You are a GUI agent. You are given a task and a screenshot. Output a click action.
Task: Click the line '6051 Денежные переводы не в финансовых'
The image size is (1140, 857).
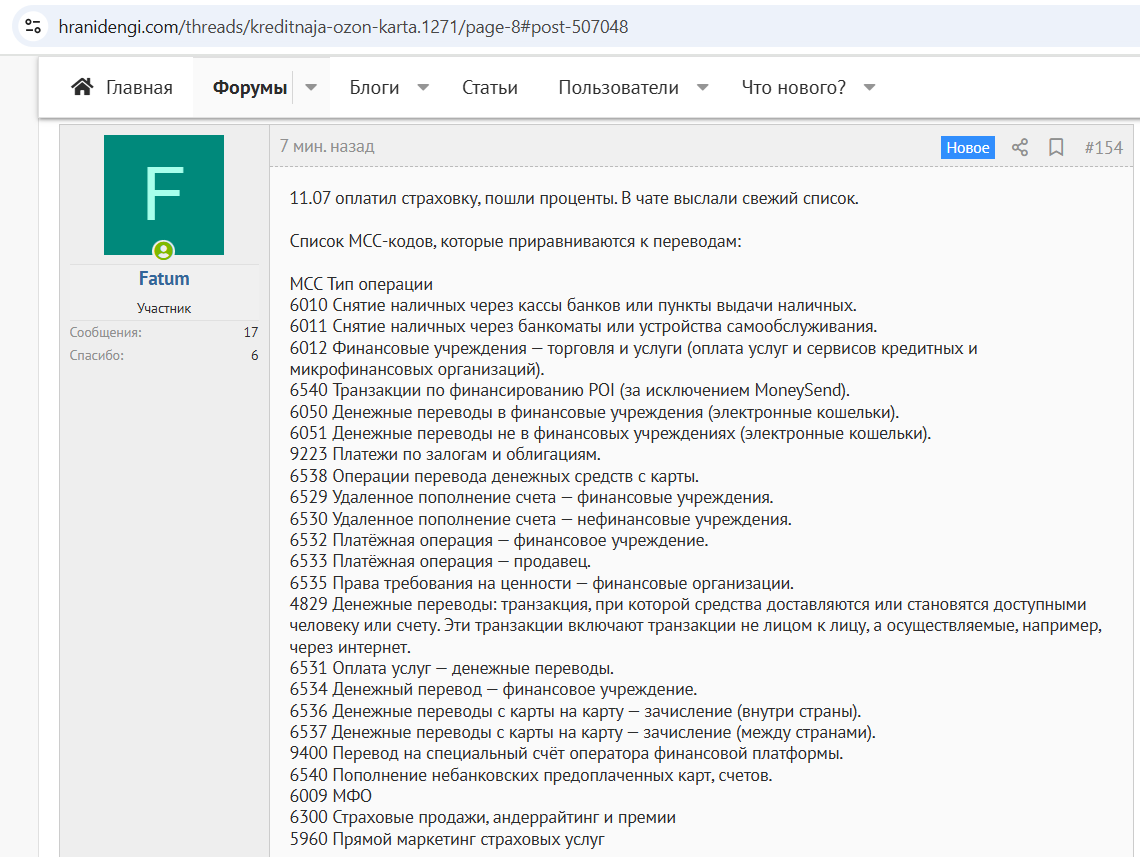point(610,433)
